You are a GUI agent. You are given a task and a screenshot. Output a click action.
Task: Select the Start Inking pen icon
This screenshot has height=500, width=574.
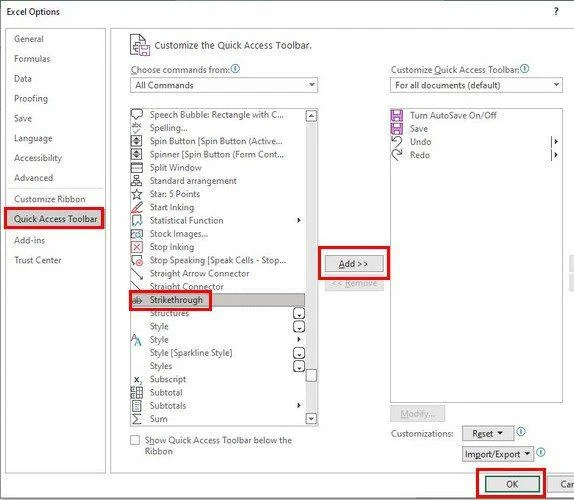coord(137,207)
